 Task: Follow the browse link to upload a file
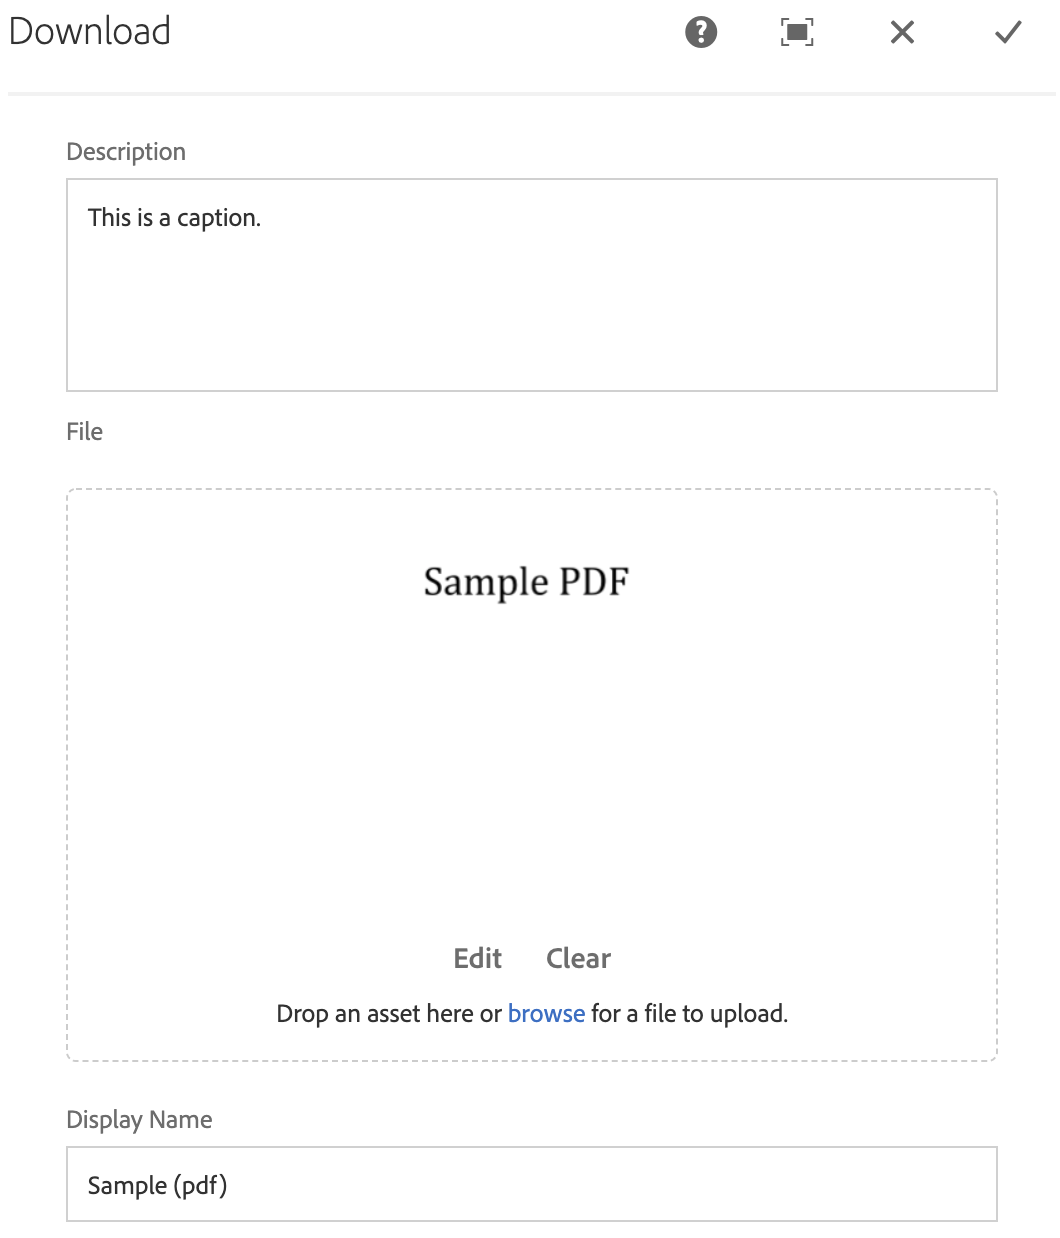(x=546, y=1014)
